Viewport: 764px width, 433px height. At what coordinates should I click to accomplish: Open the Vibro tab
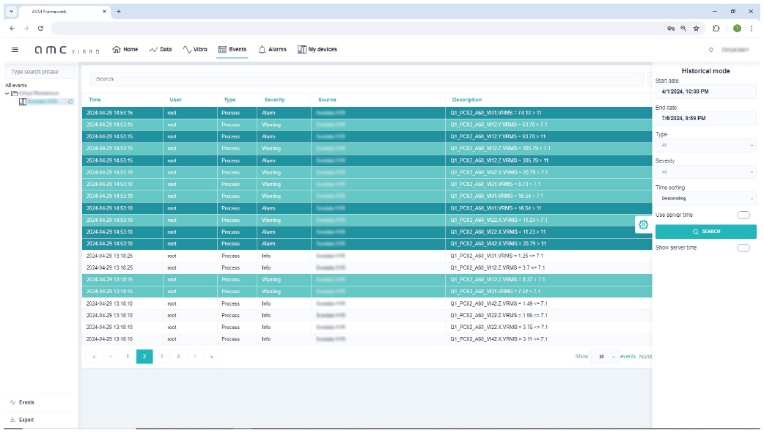[195, 49]
